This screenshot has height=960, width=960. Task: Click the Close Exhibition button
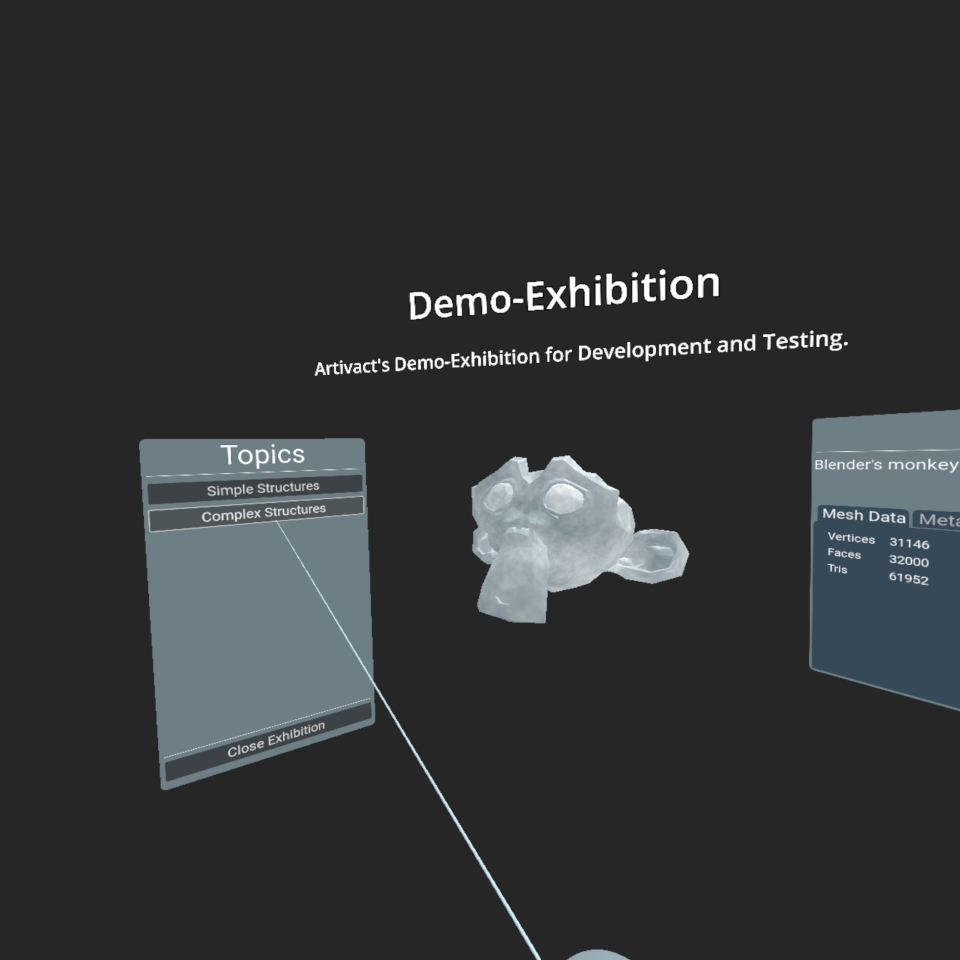pos(269,741)
